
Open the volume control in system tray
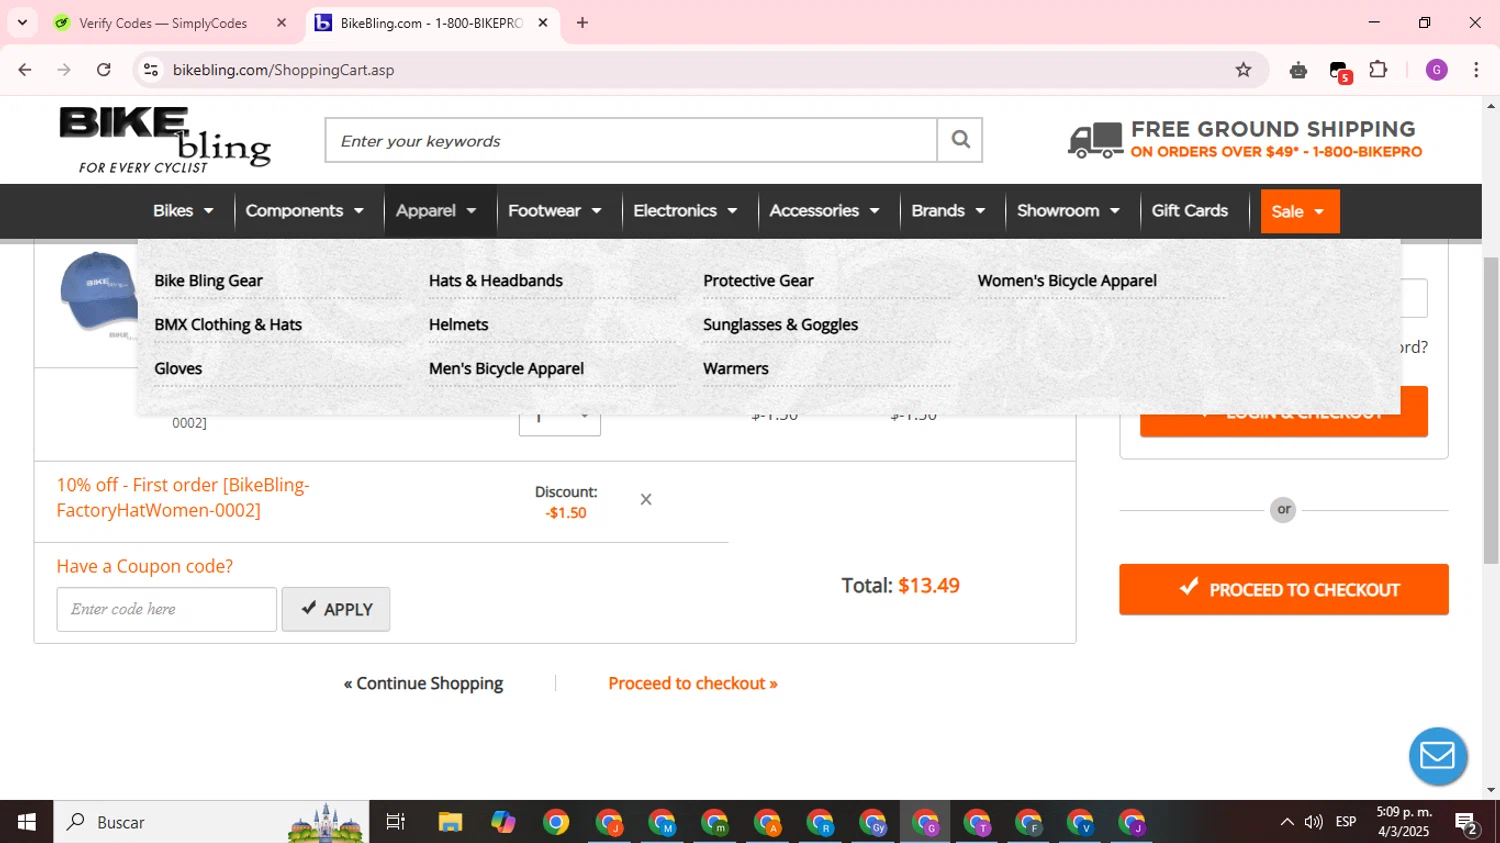click(x=1313, y=822)
